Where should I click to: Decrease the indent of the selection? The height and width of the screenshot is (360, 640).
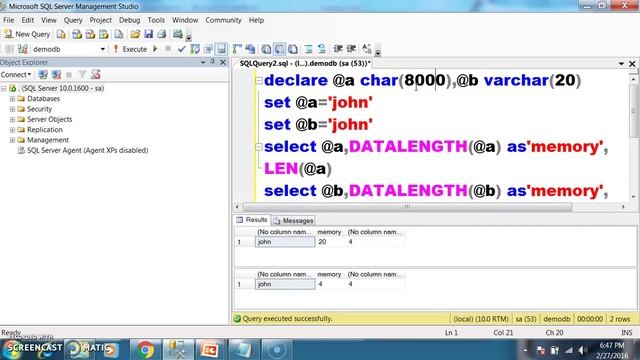pyautogui.click(x=338, y=49)
